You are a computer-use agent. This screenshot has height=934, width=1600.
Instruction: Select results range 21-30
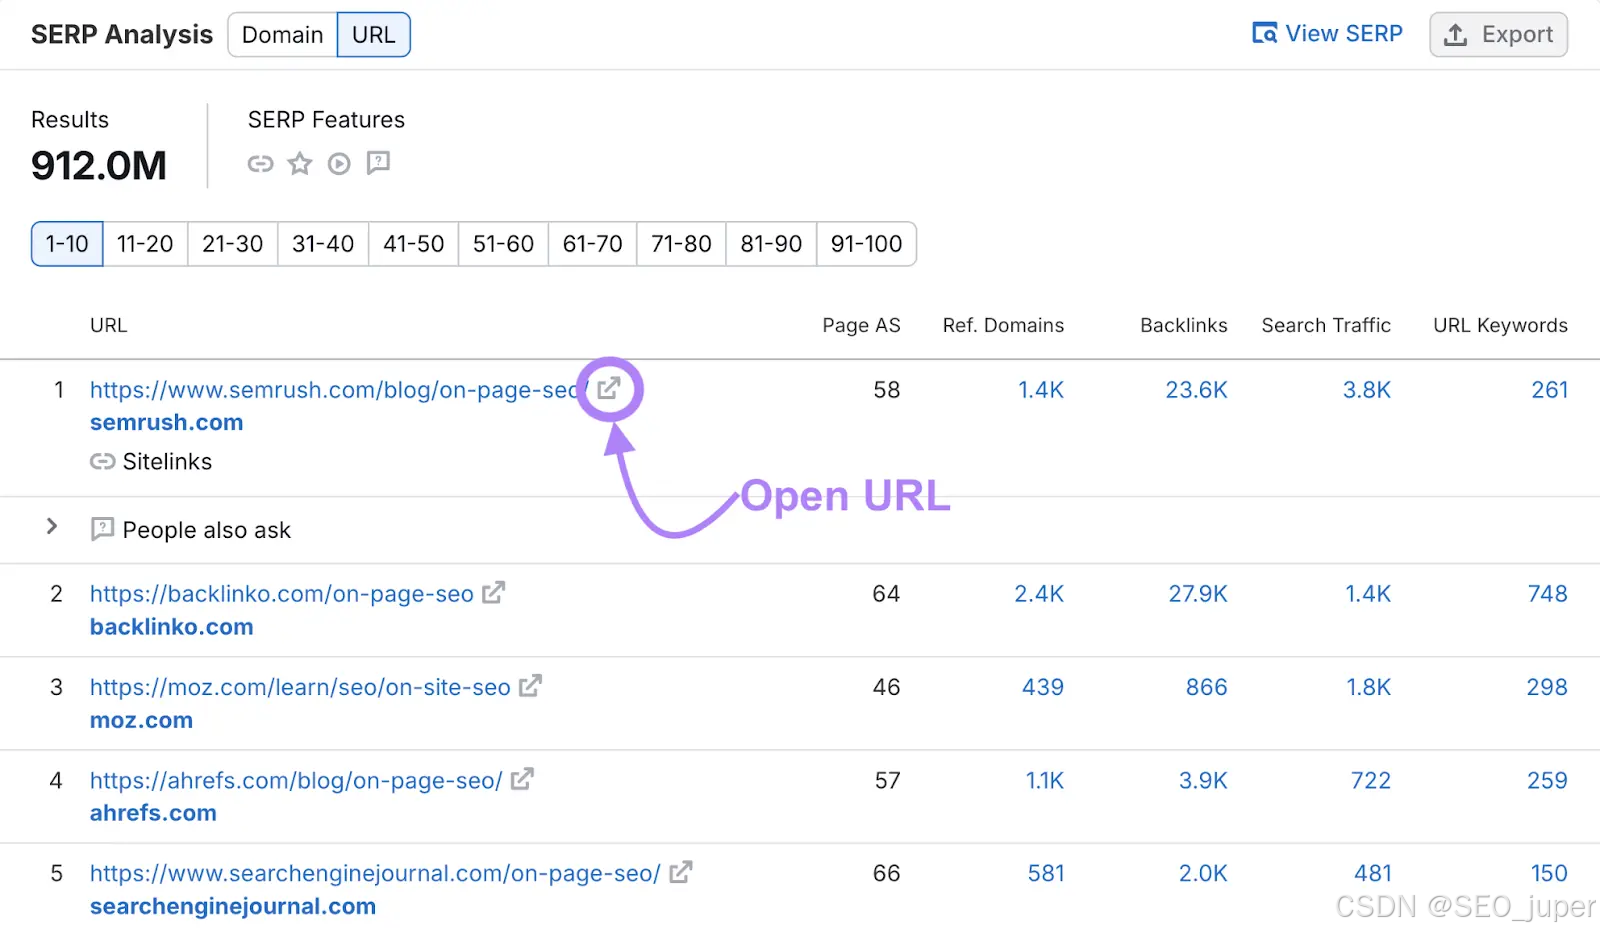tap(233, 244)
